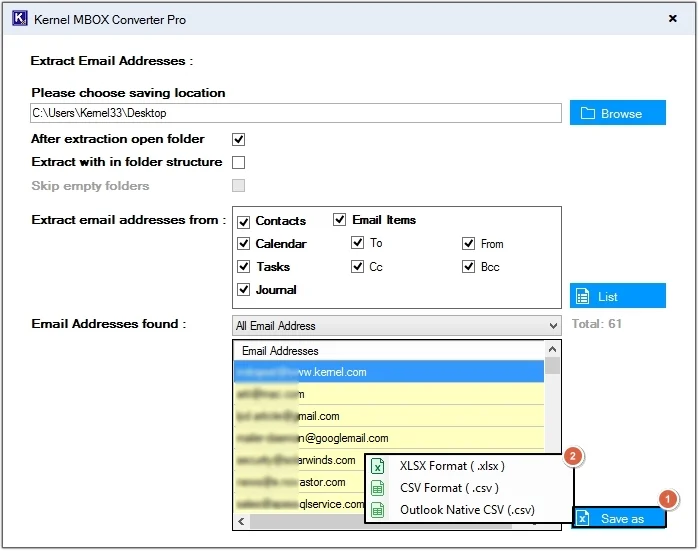Select the googlemail.com email row
The height and width of the screenshot is (551, 699).
point(389,438)
